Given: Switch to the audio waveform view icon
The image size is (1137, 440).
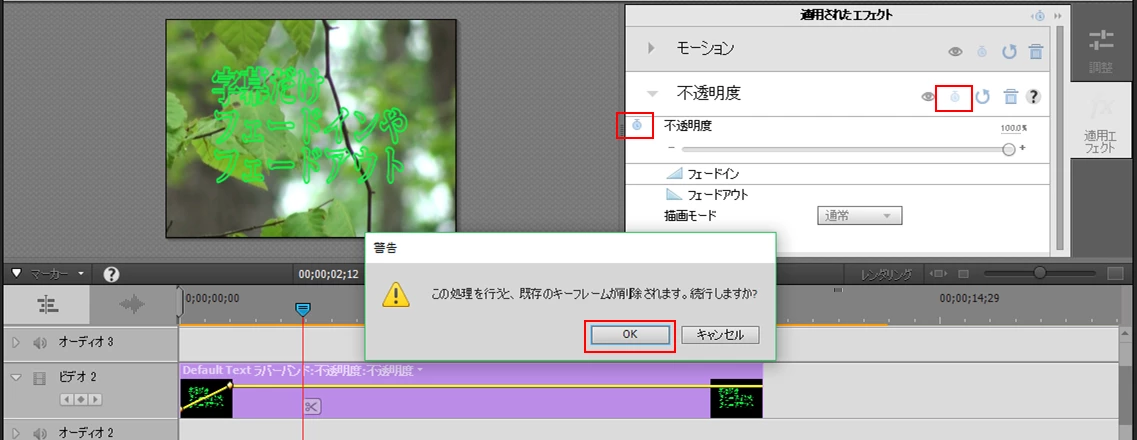Looking at the screenshot, I should (x=133, y=305).
